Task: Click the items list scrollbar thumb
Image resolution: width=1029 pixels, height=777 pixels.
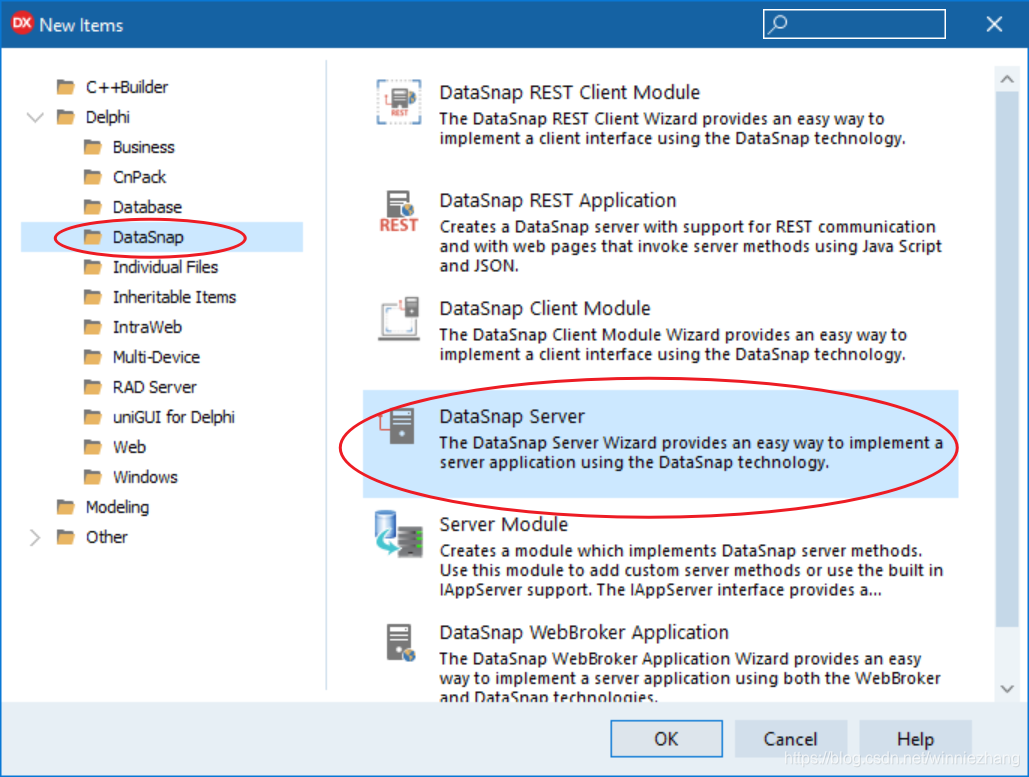Action: click(x=1007, y=359)
